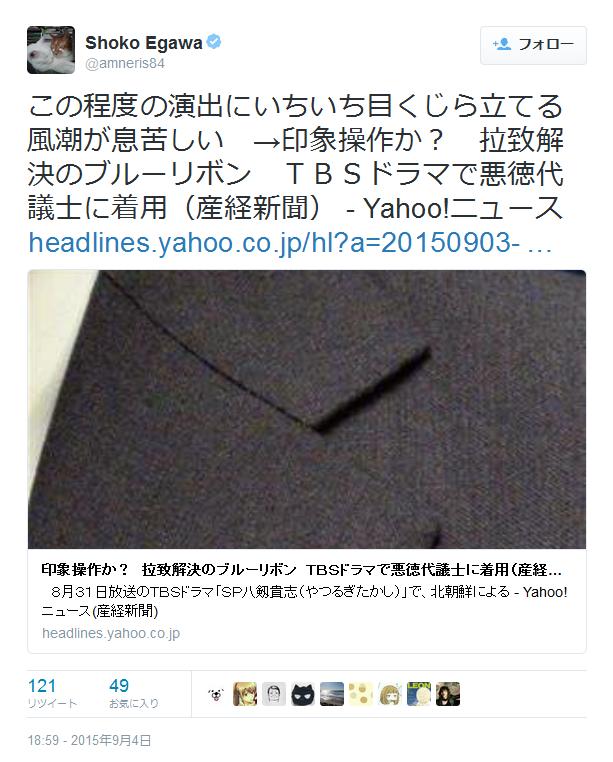
Task: Open the suit lapel card image
Action: click(307, 409)
